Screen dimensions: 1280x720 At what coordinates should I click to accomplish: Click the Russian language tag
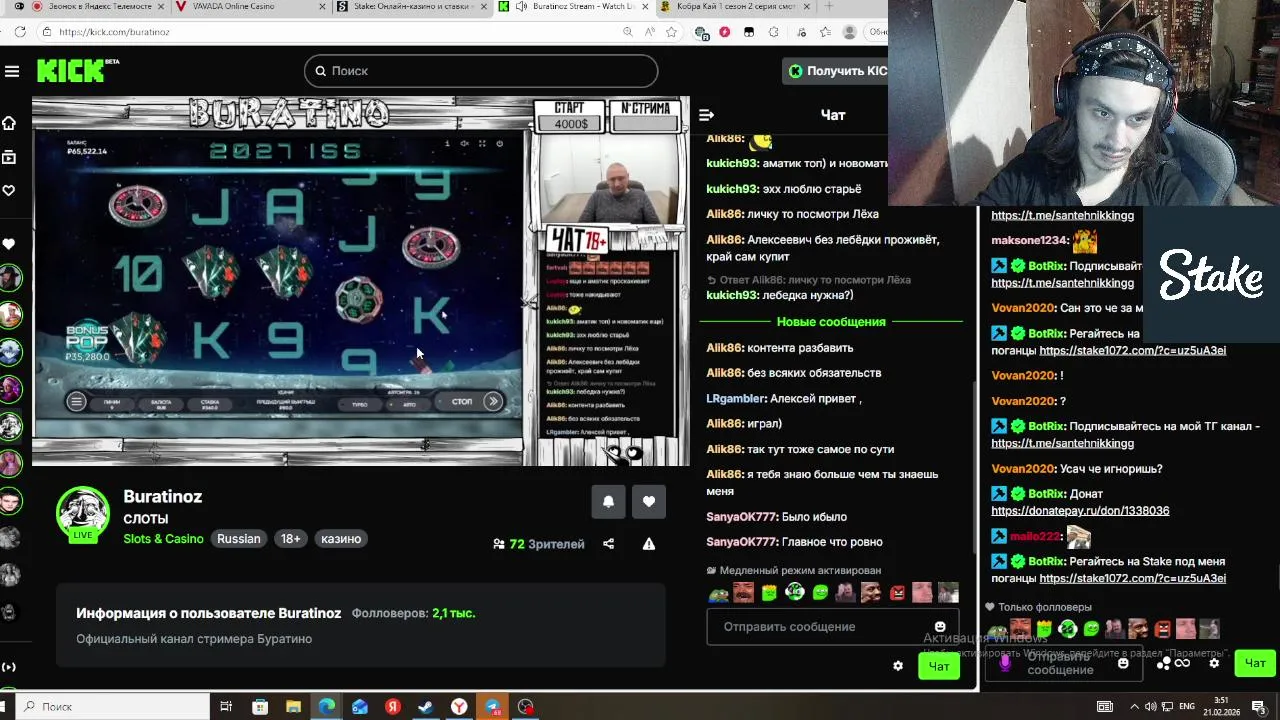pos(238,539)
